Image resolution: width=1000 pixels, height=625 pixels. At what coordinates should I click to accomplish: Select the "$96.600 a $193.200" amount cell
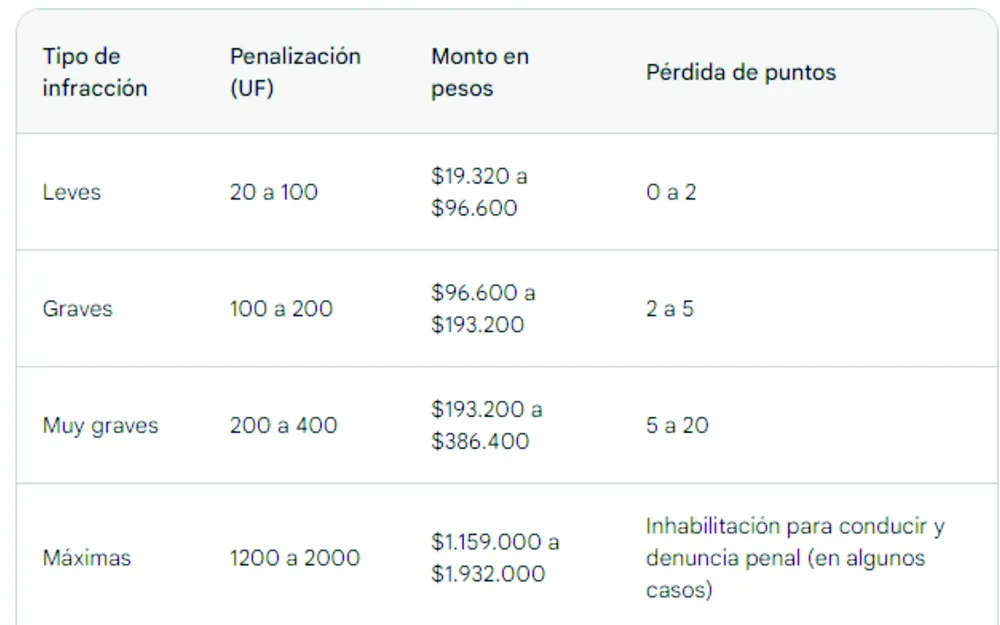(483, 309)
